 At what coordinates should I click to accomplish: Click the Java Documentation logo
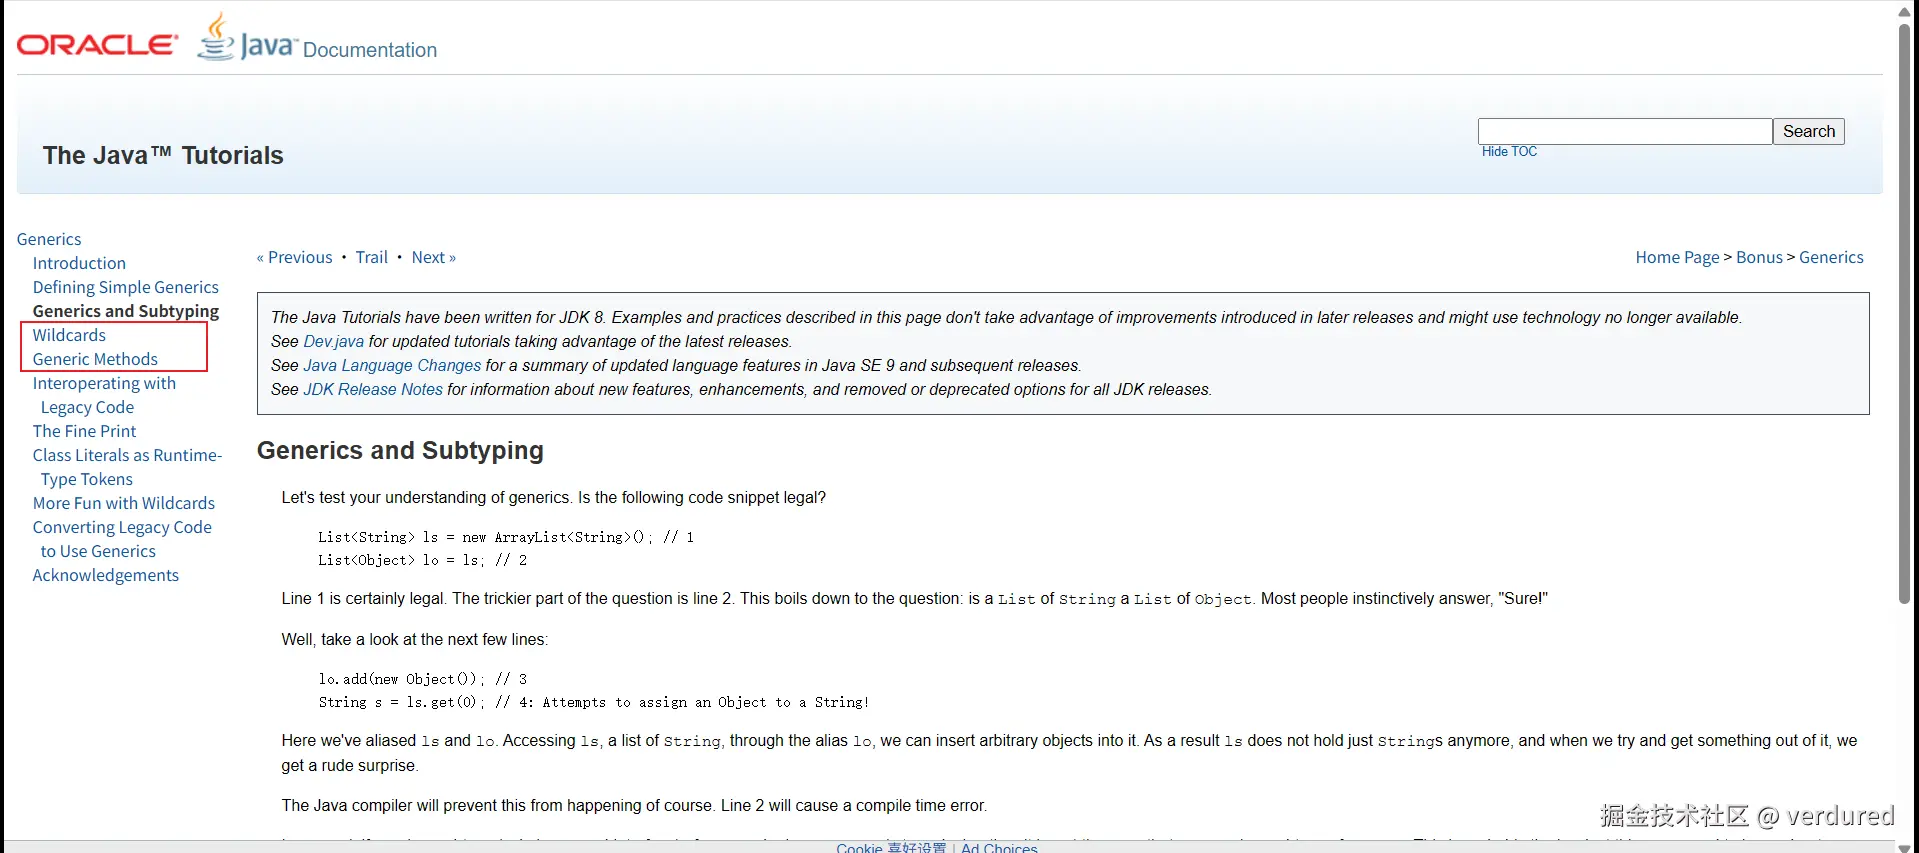tap(317, 42)
